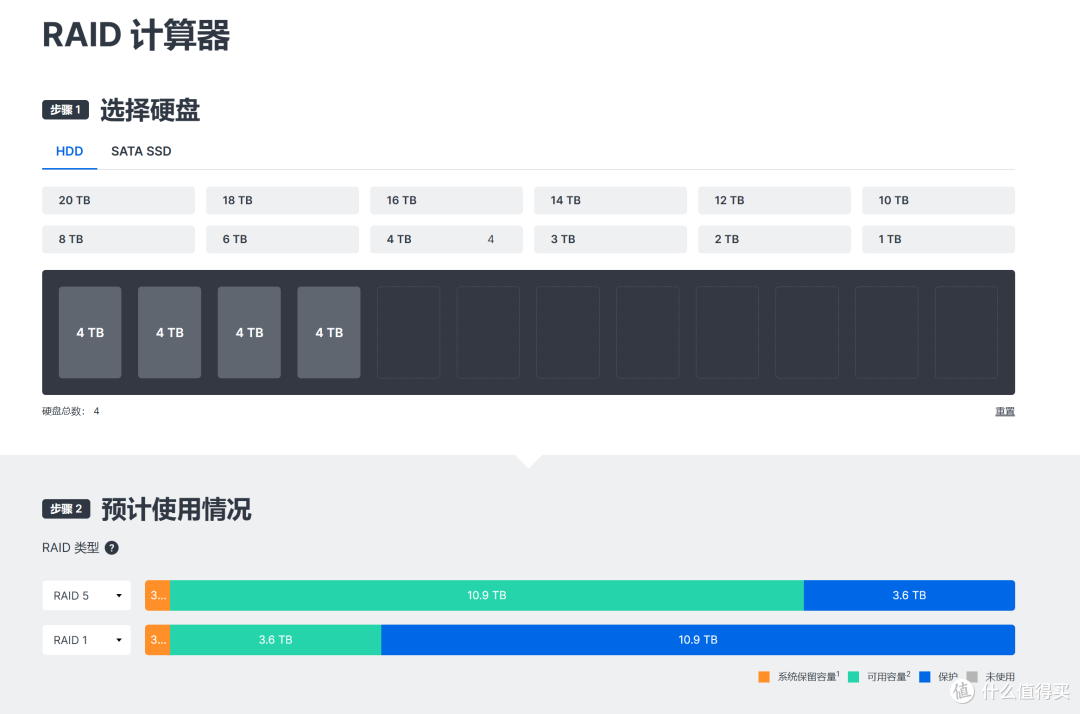1080x714 pixels.
Task: Switch to the SATA SSD tab
Action: click(x=141, y=151)
